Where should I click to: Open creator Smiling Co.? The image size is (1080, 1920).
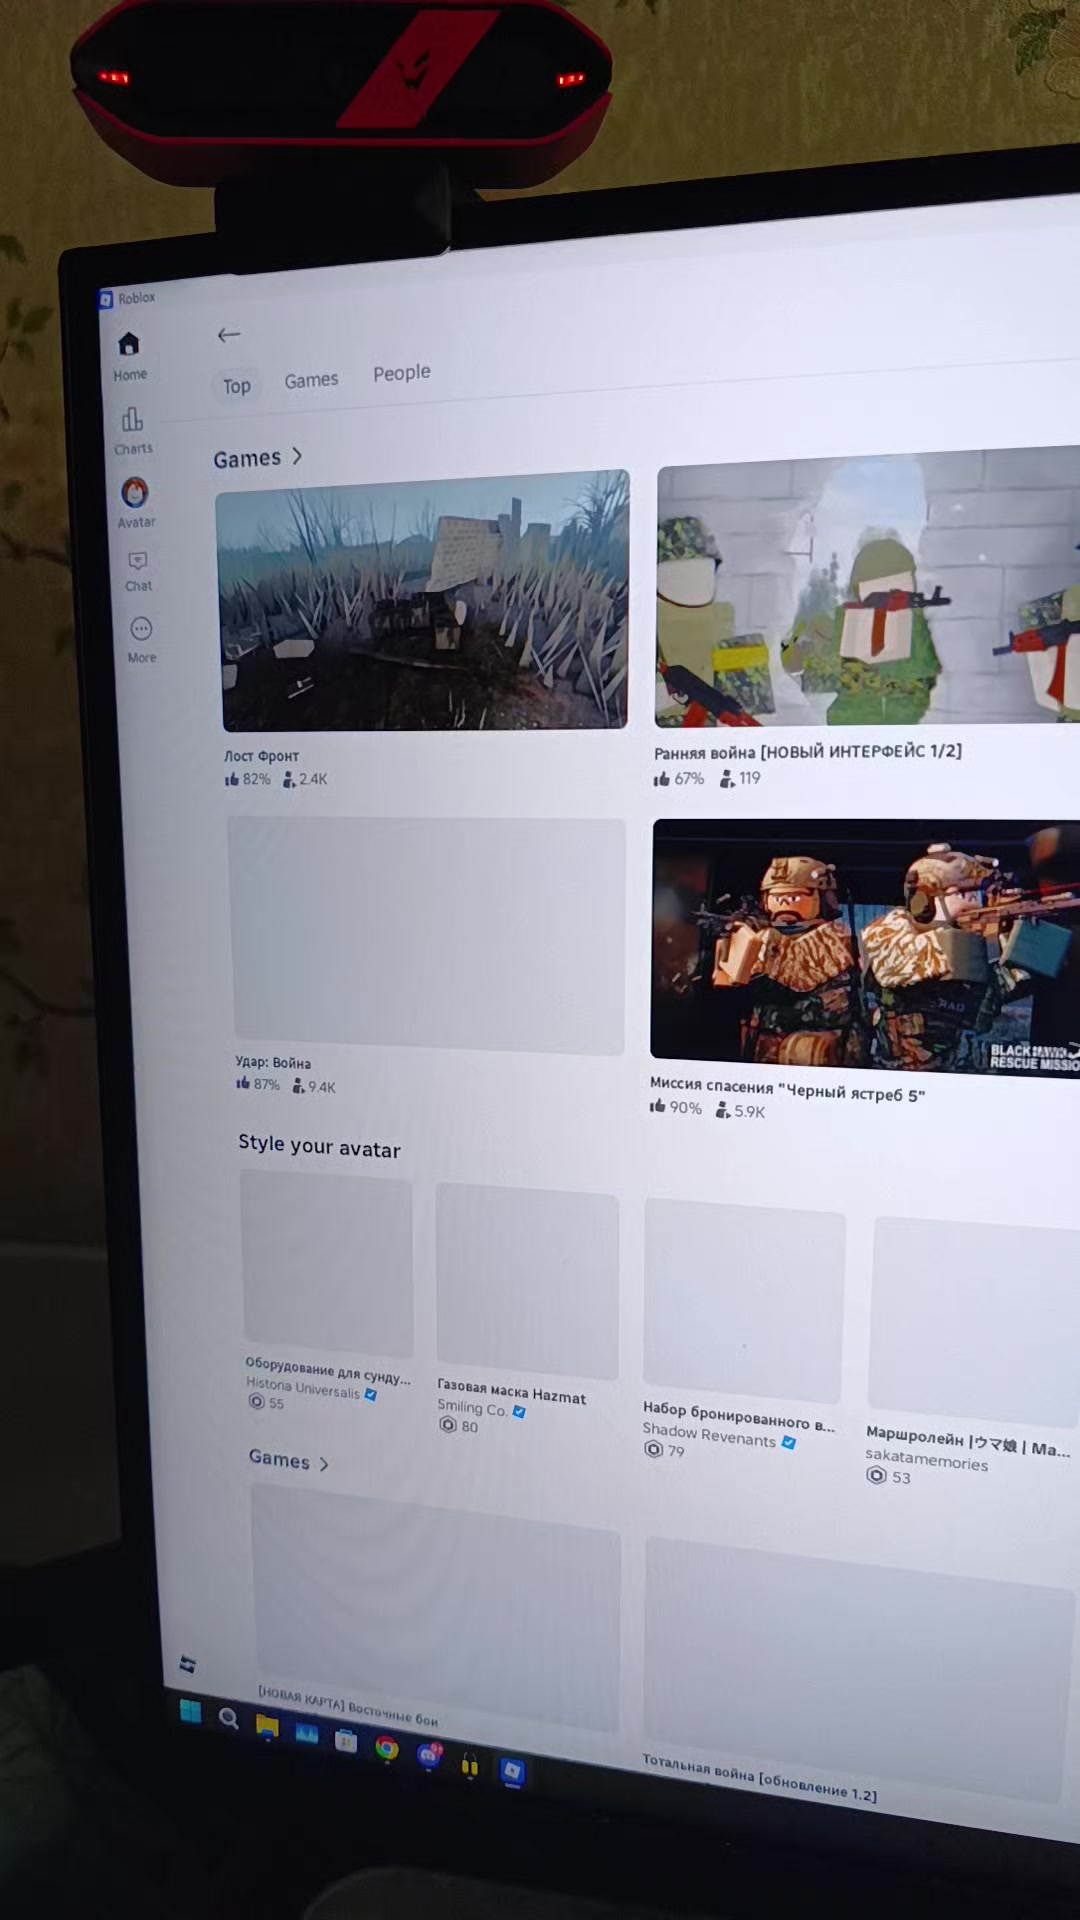click(x=472, y=1408)
